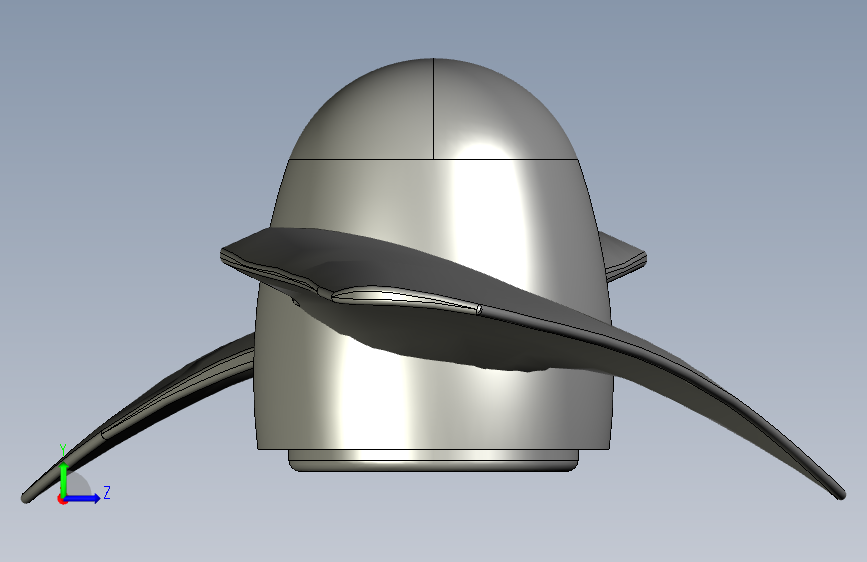Click the red origin point of the triad
This screenshot has height=562, width=867.
[x=62, y=499]
